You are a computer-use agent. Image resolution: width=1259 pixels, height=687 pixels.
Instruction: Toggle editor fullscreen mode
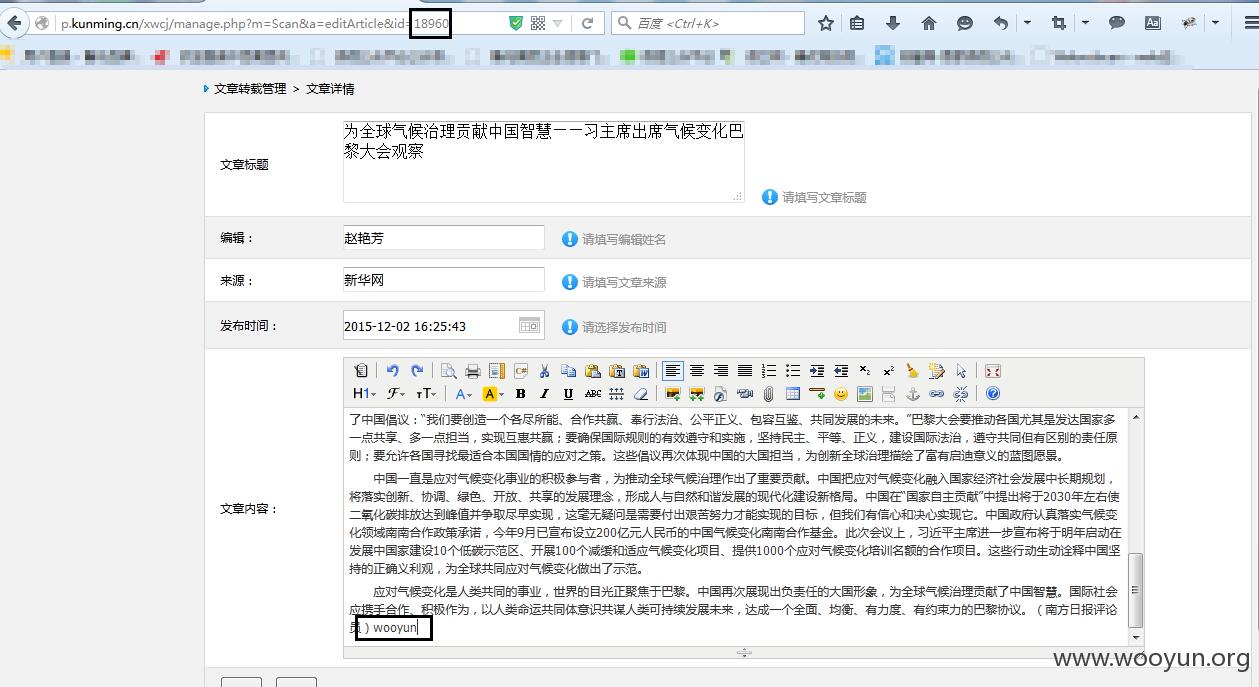991,371
